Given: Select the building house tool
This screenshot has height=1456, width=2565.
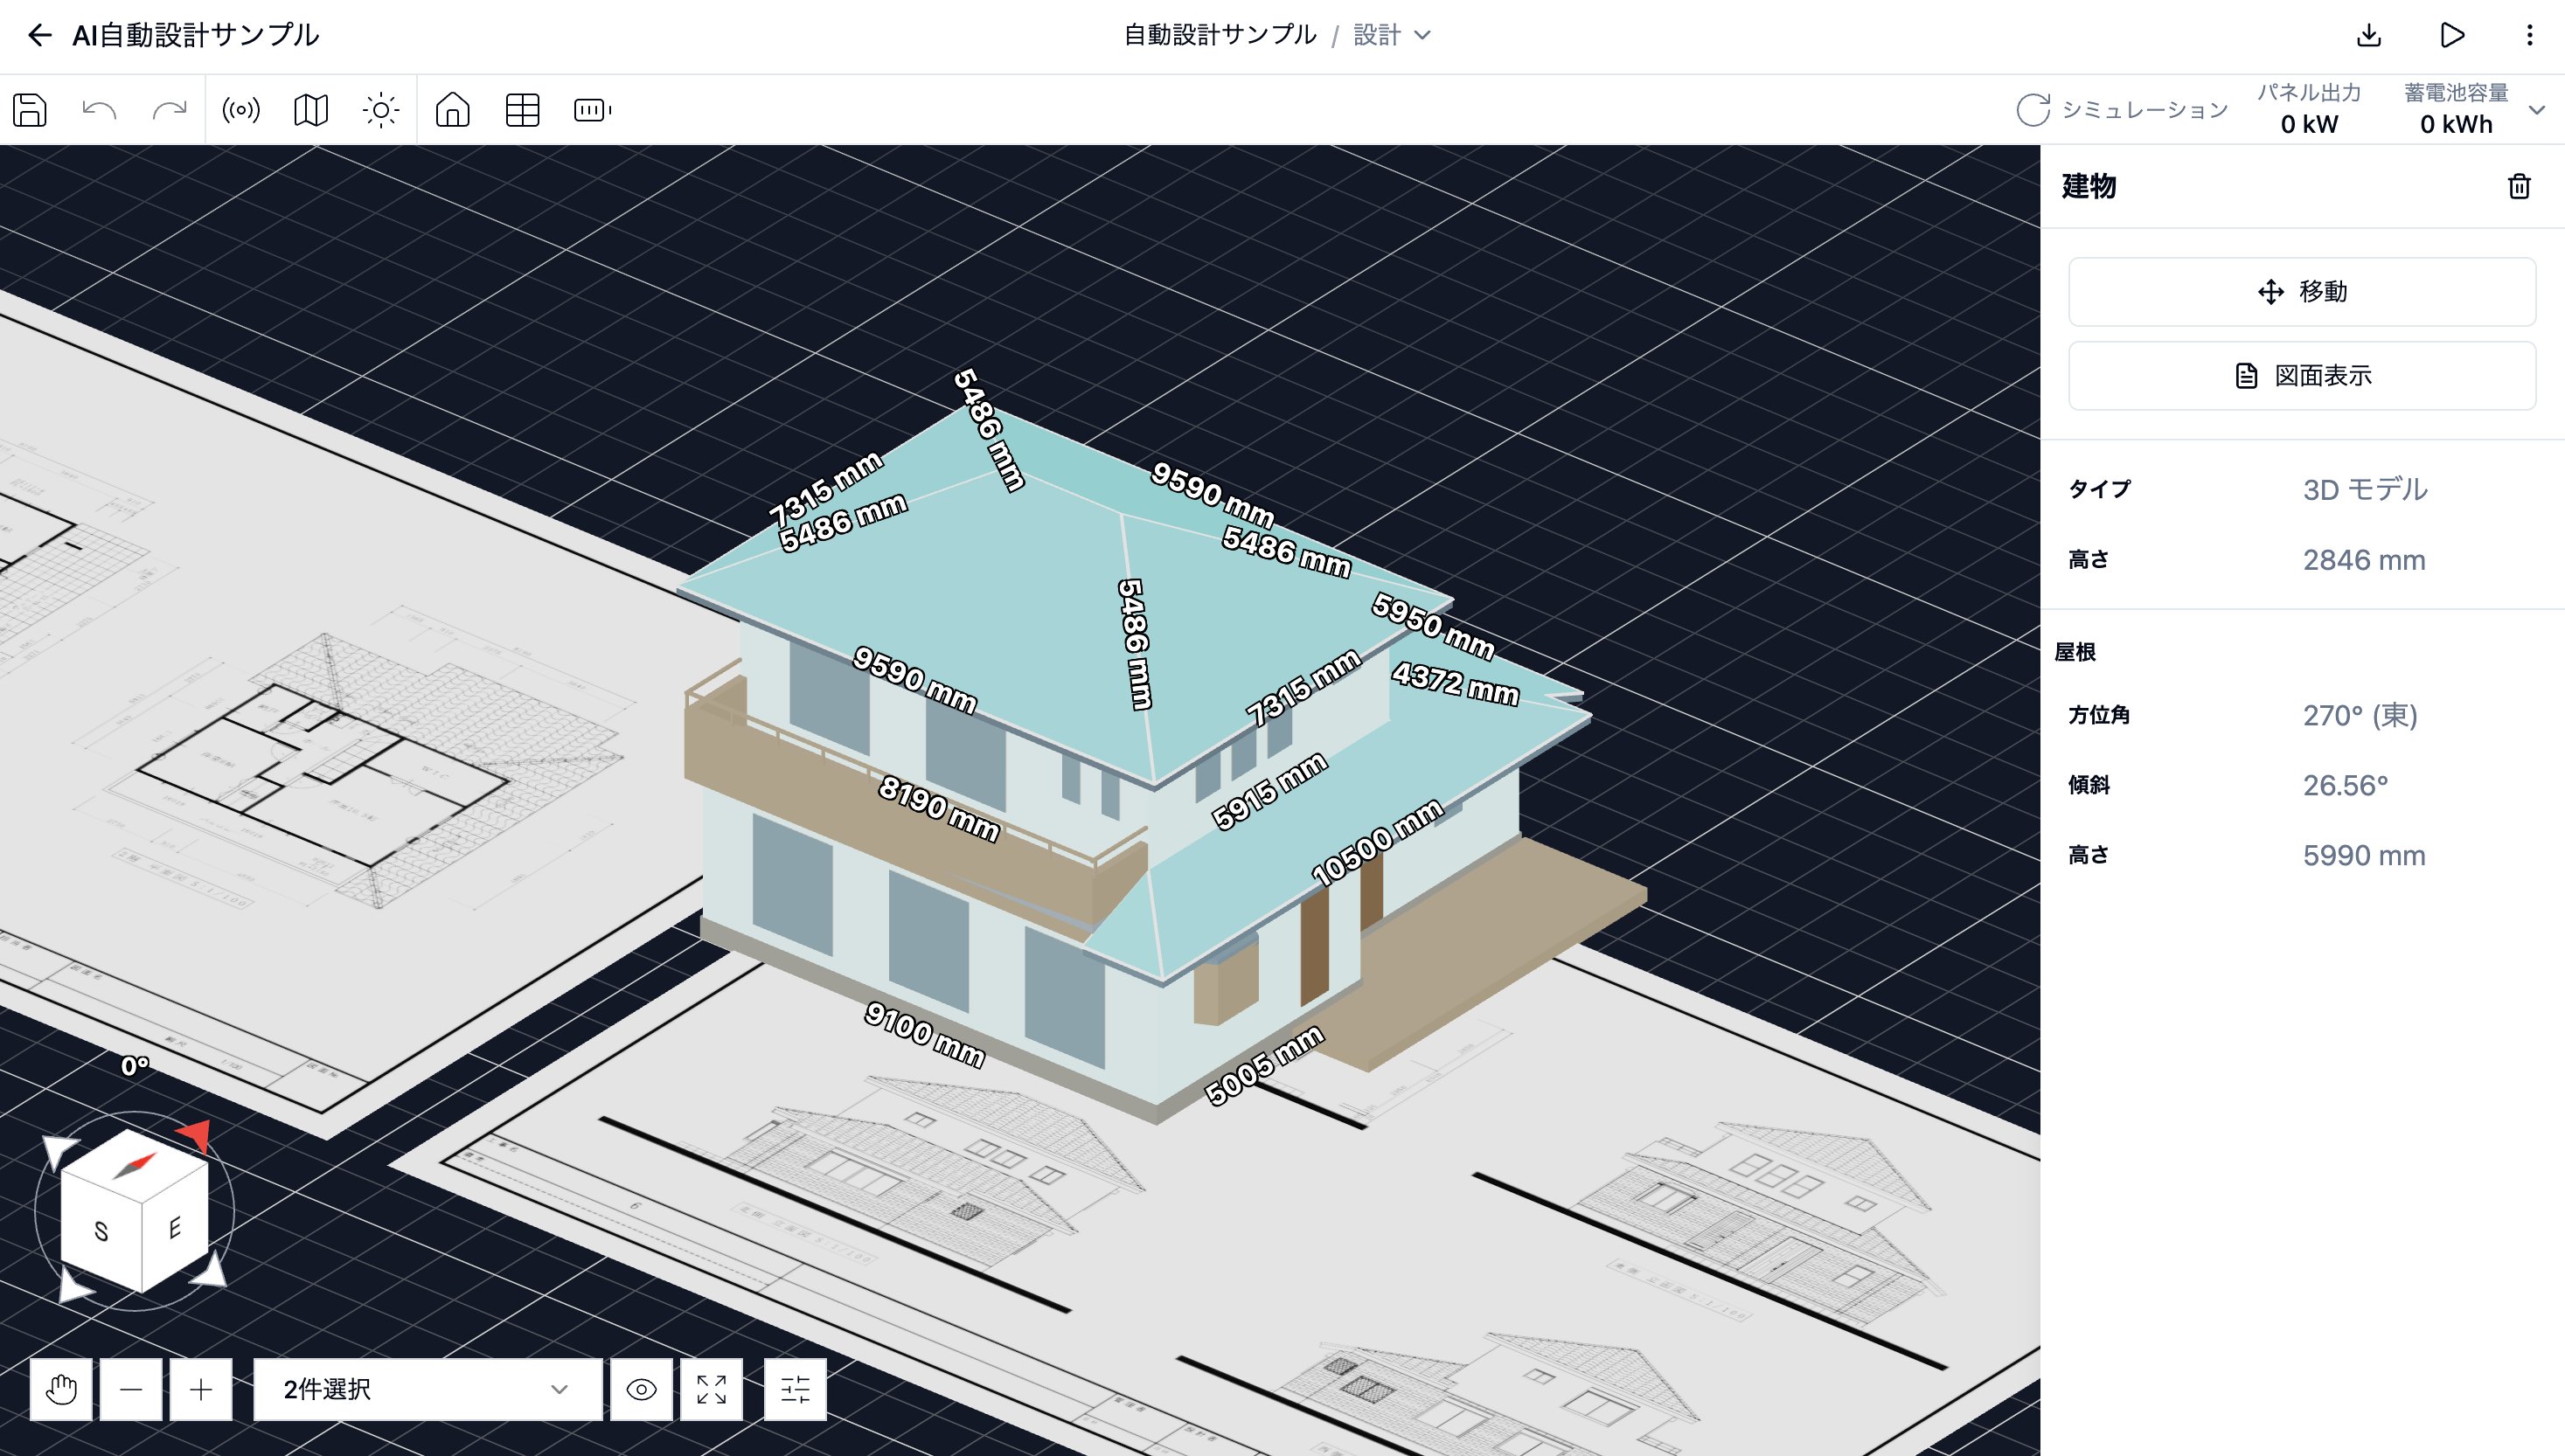Looking at the screenshot, I should click(x=453, y=110).
